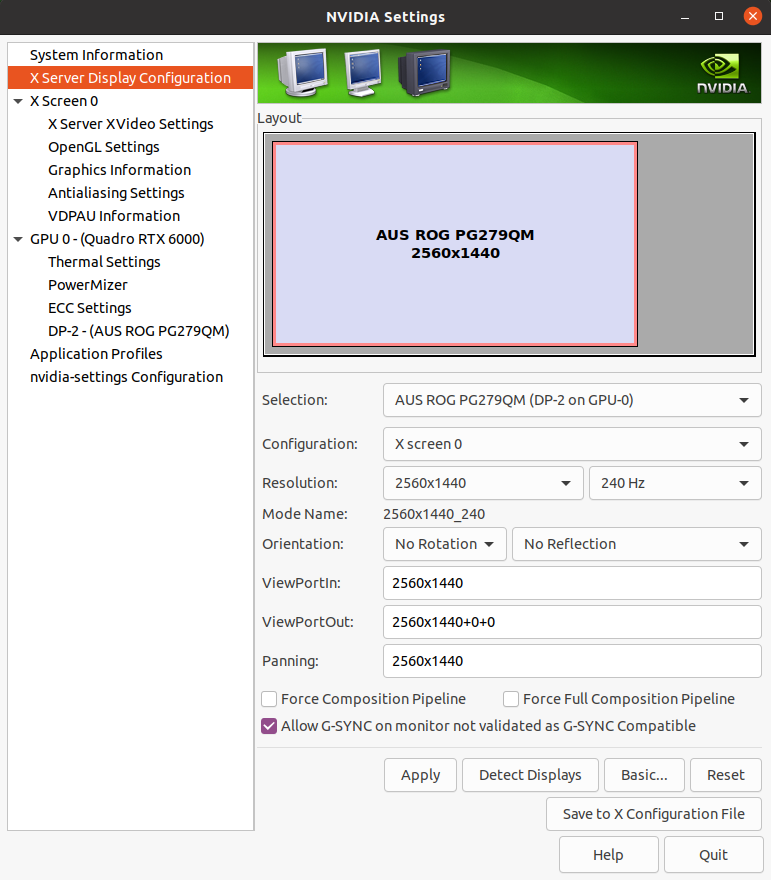771x880 pixels.
Task: Open the 240 Hz refresh rate dropdown
Action: [x=675, y=483]
